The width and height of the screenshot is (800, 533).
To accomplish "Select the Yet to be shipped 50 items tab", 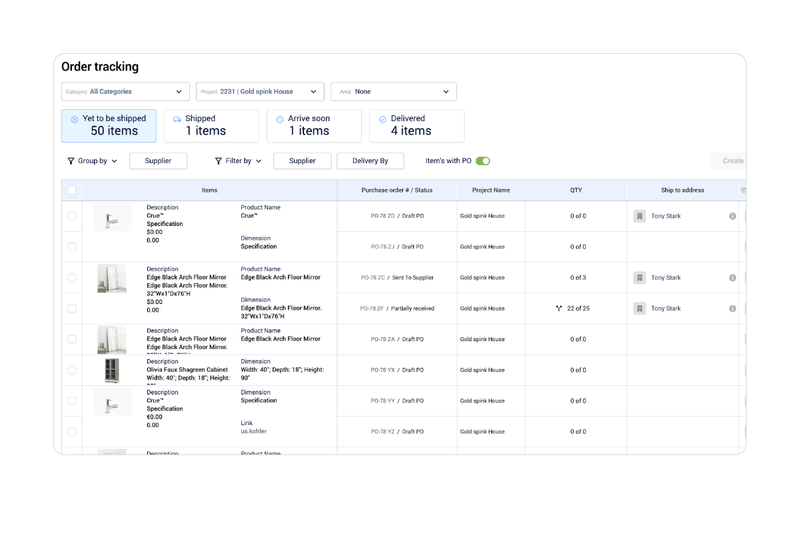I will coord(109,125).
